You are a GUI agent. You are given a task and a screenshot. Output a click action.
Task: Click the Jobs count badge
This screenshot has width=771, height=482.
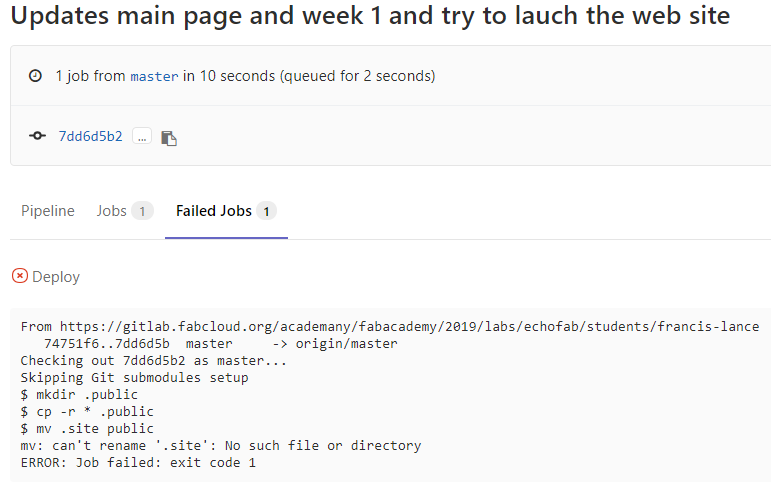[142, 211]
